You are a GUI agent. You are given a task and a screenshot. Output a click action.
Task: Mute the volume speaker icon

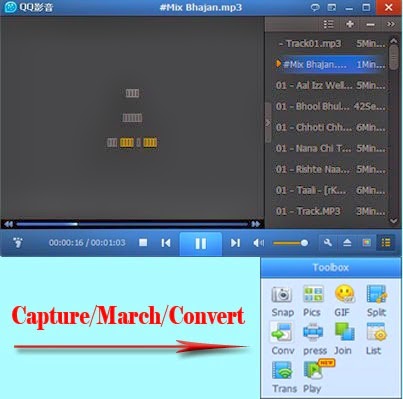point(258,243)
